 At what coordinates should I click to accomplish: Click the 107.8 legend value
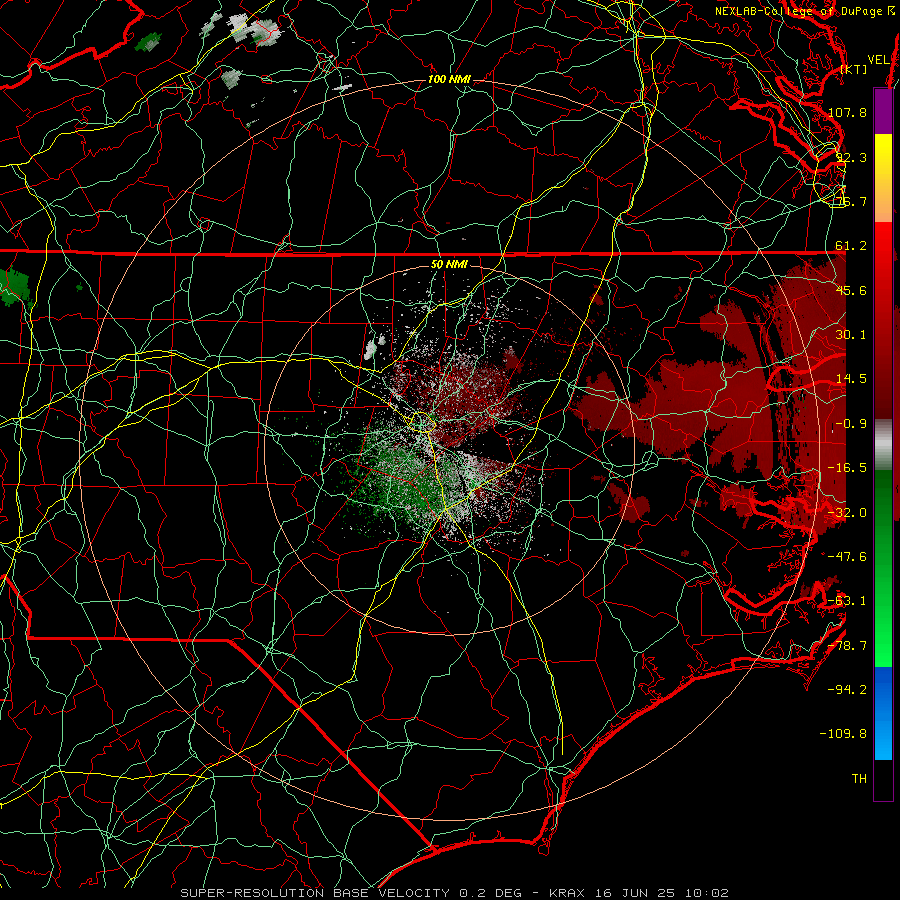(x=847, y=112)
